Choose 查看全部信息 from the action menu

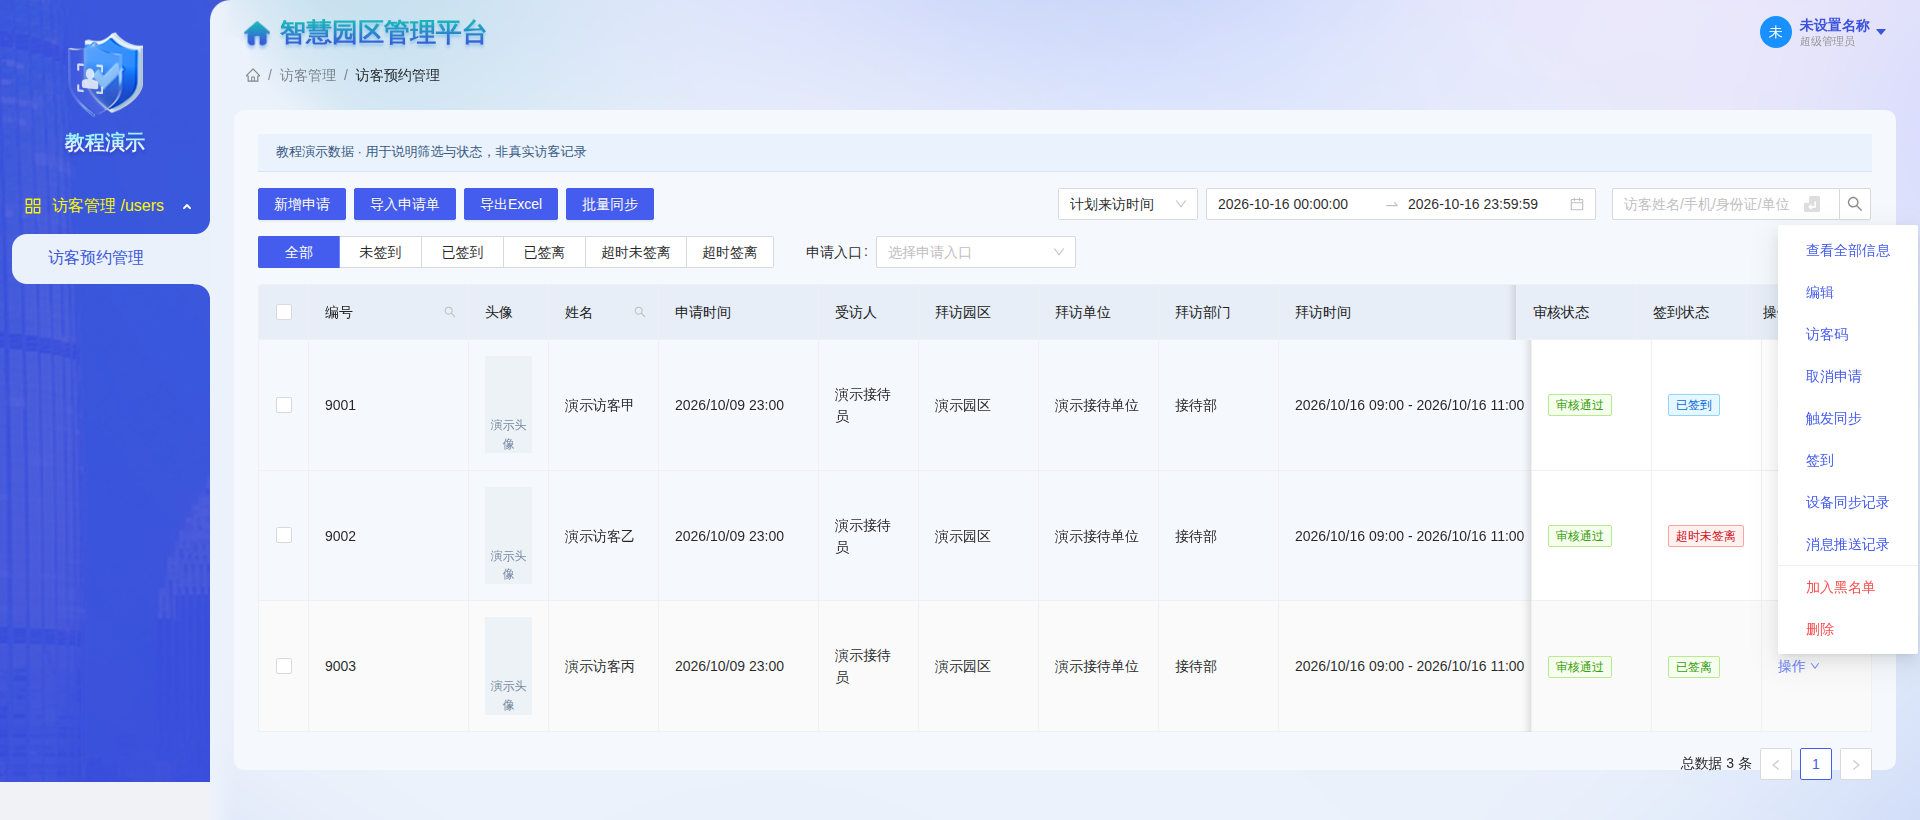click(1848, 251)
